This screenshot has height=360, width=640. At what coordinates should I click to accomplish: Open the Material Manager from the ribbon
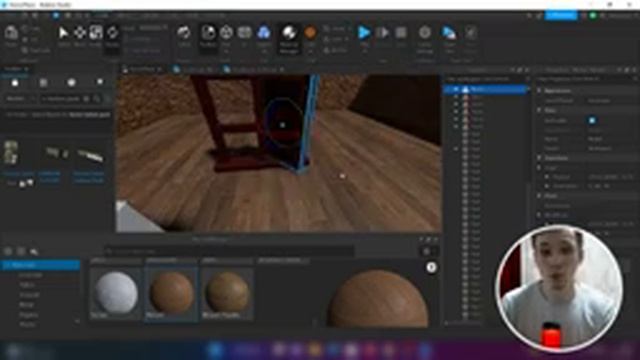(289, 38)
